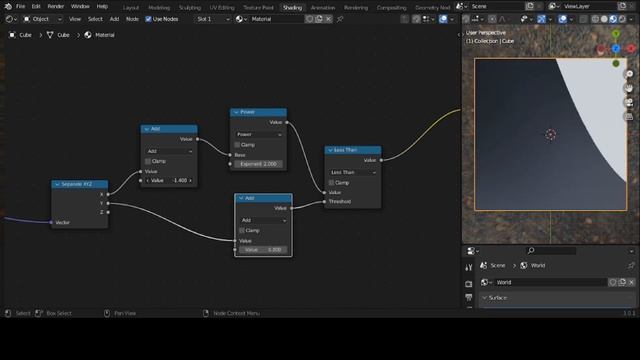Switch perspective/orthographic grid icon

tap(629, 117)
